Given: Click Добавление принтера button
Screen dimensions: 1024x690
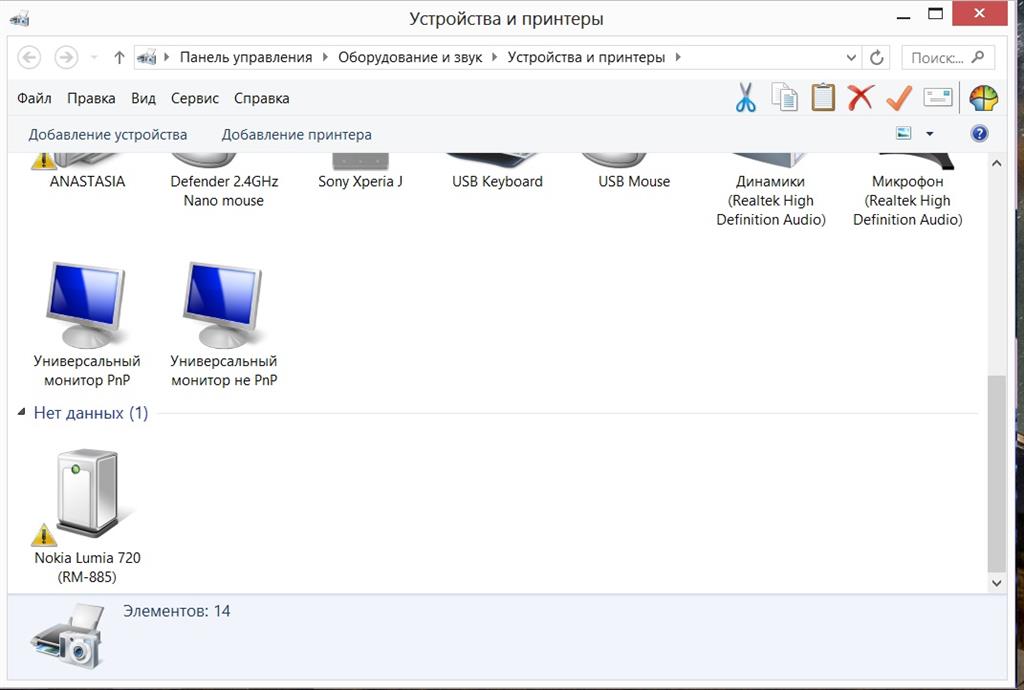Looking at the screenshot, I should pos(296,134).
